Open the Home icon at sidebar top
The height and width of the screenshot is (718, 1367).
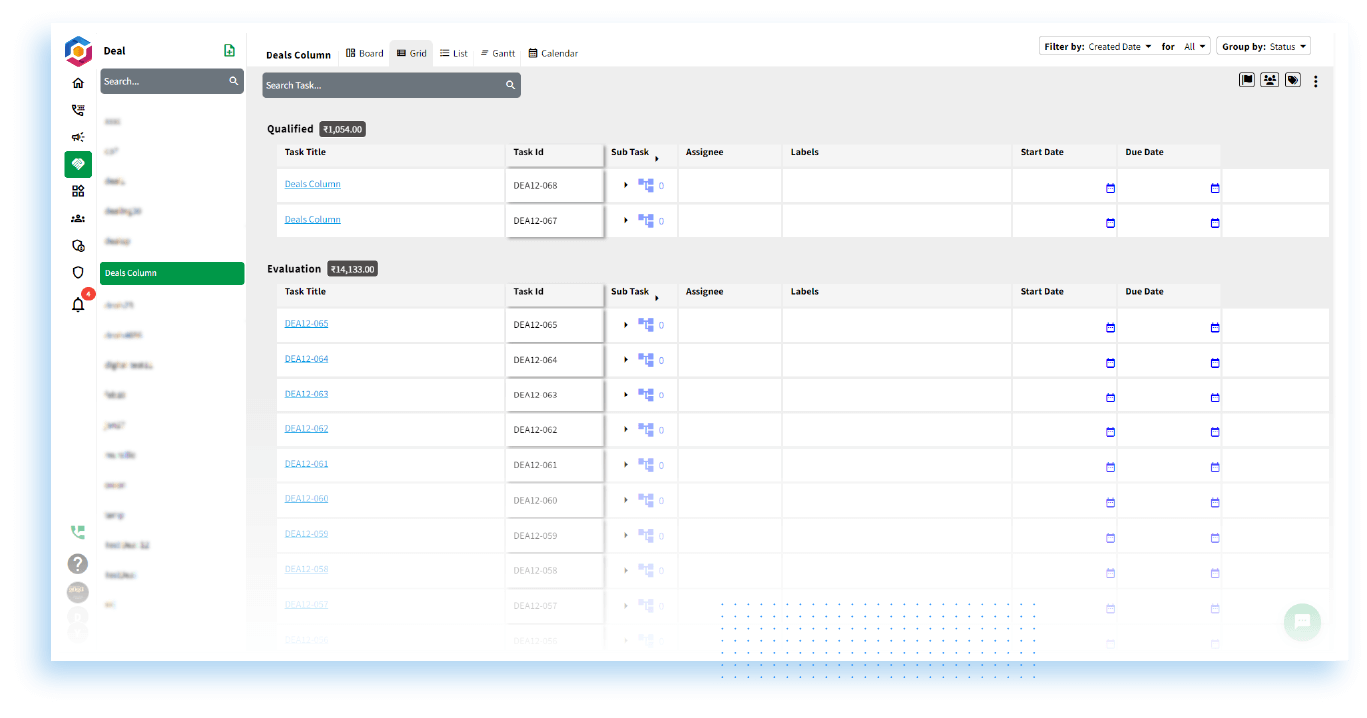[78, 83]
